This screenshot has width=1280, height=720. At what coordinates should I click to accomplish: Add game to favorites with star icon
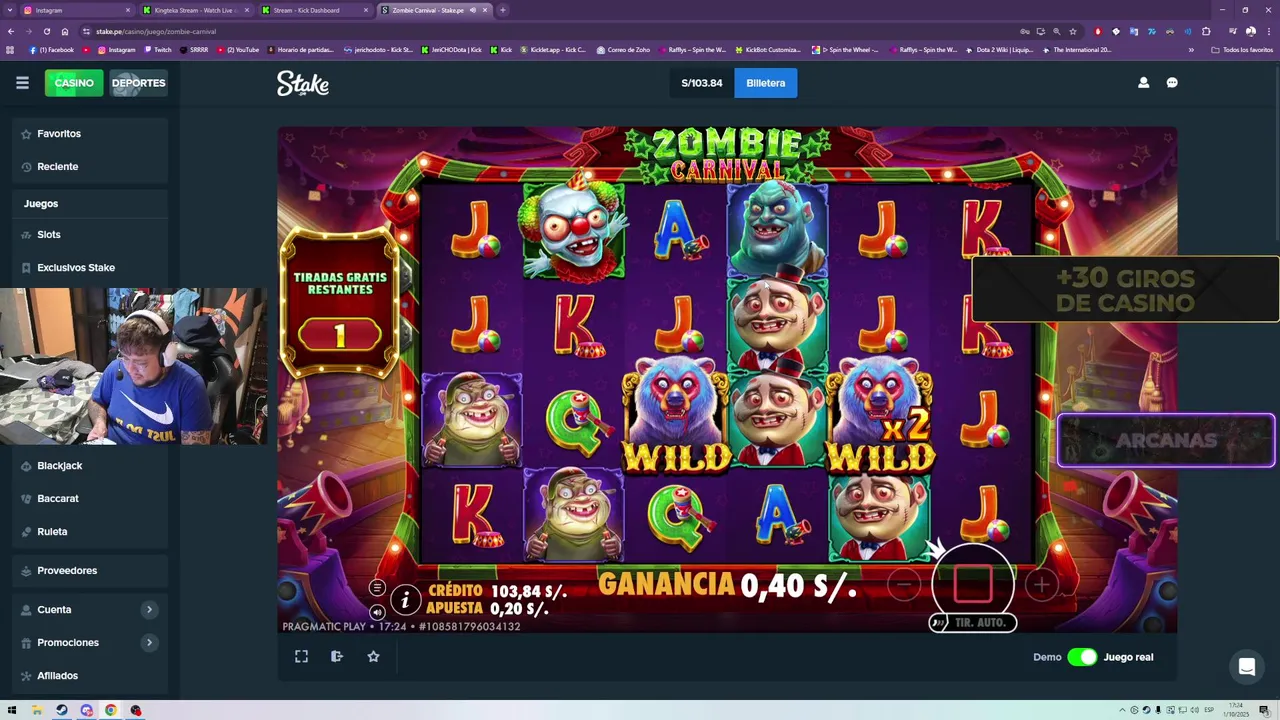pos(373,656)
